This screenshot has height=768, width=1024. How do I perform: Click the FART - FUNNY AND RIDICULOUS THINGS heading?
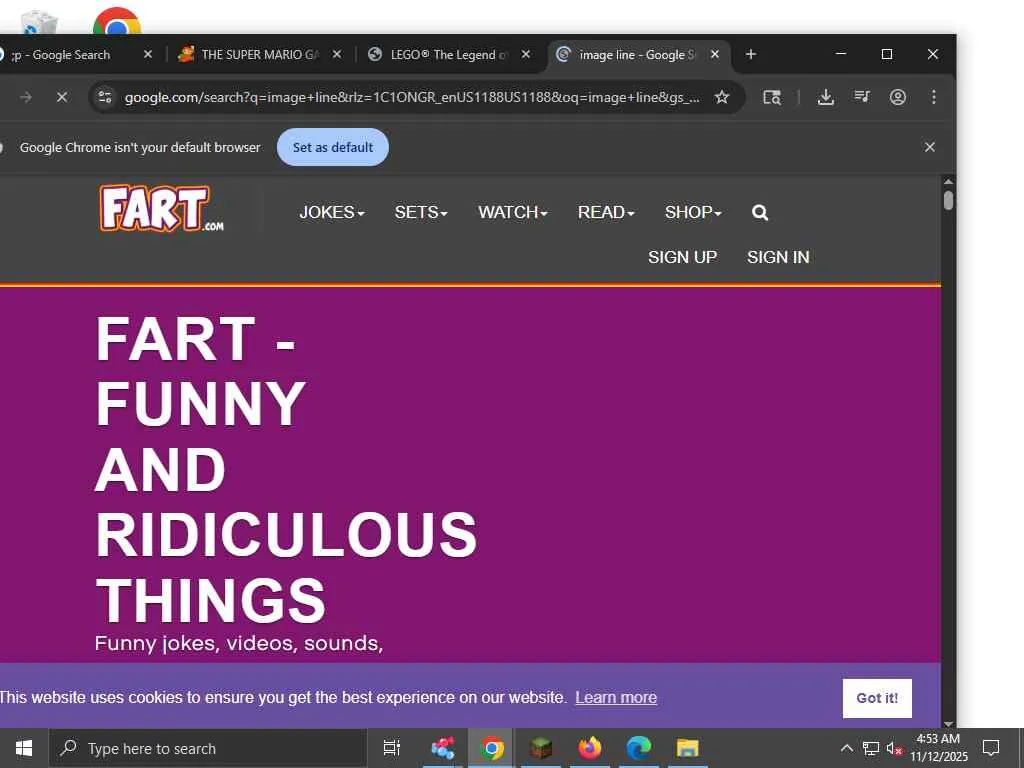[286, 469]
